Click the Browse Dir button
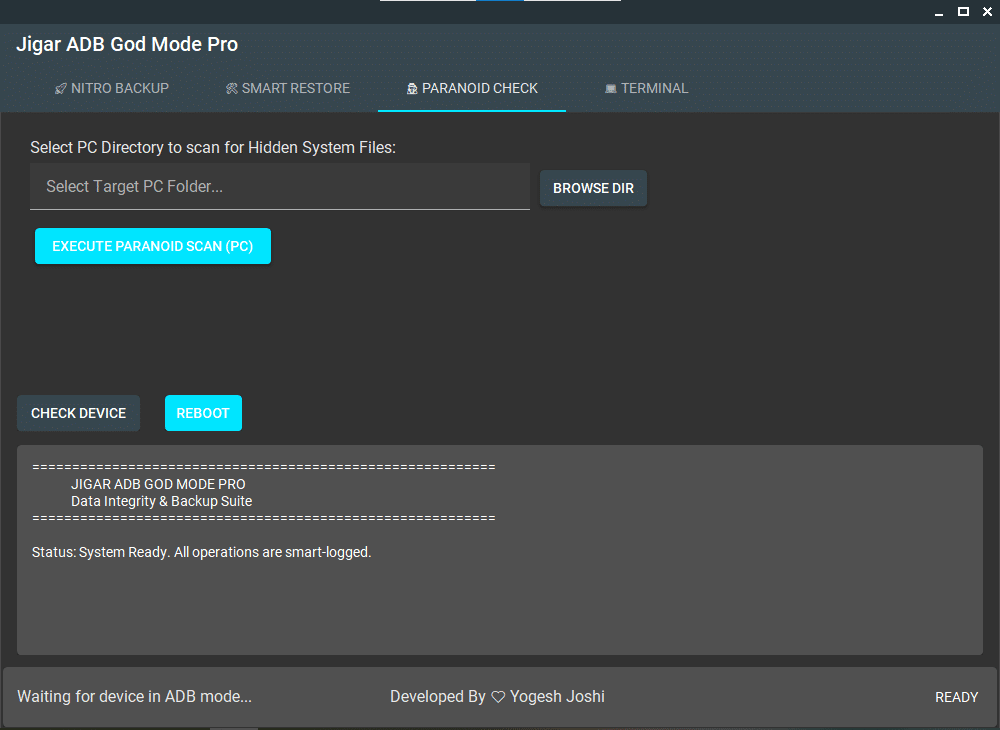 (x=593, y=188)
